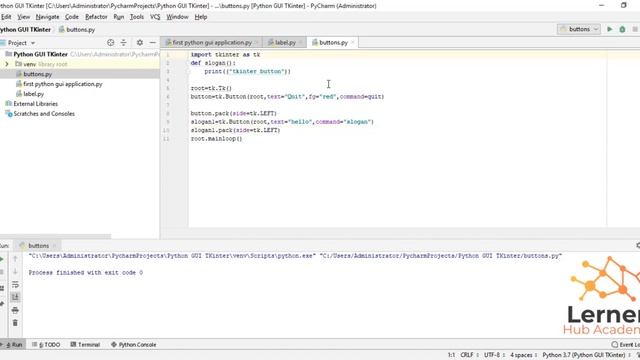
Task: Click the locate/scroll-from-source target icon
Action: (x=111, y=42)
